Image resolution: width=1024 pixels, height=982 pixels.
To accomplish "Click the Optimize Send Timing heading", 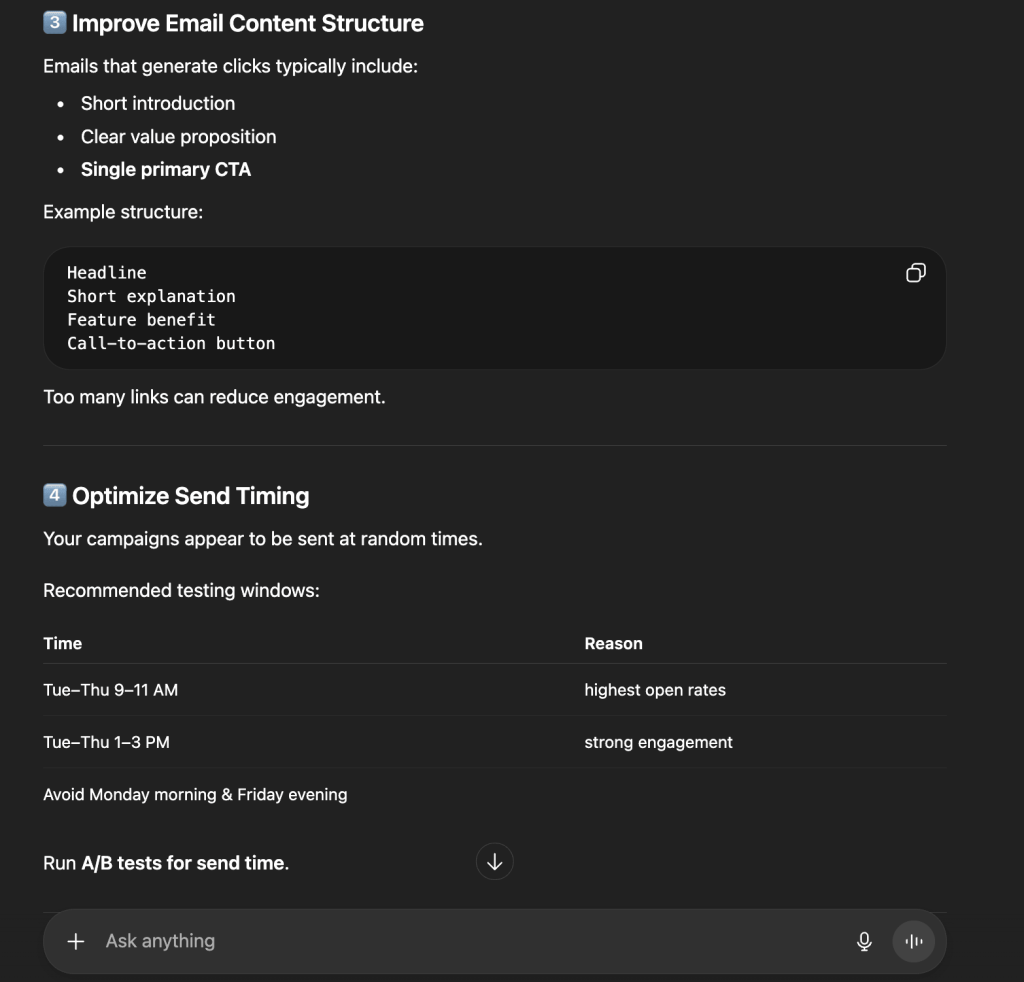I will pos(191,496).
